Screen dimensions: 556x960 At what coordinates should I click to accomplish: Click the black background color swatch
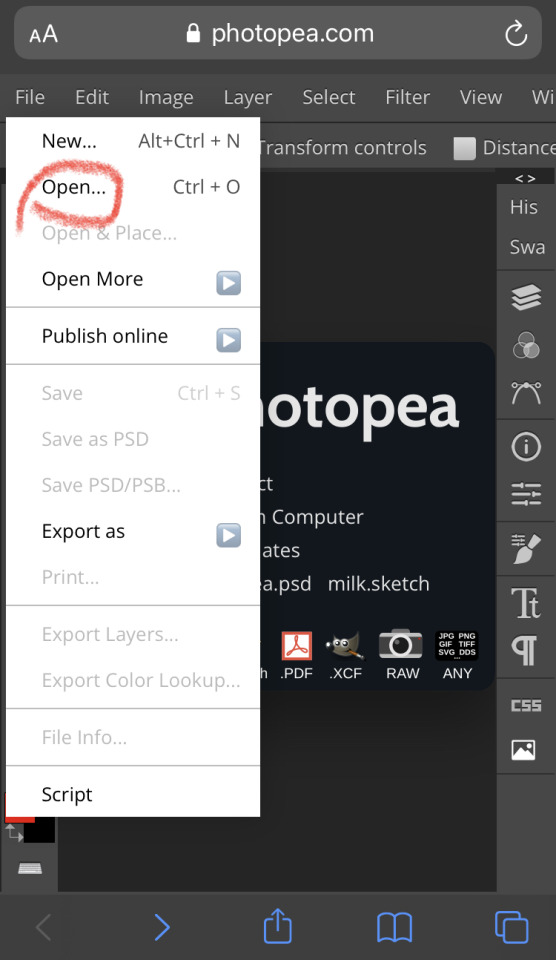[42, 830]
